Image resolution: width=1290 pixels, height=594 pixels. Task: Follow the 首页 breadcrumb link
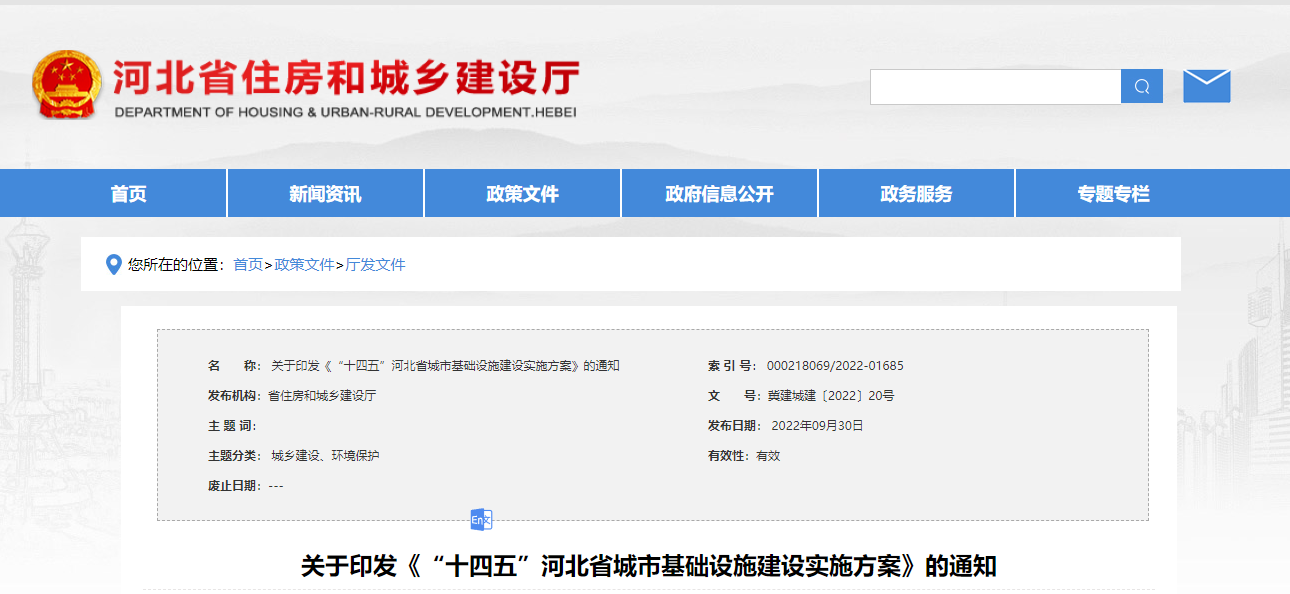coord(248,265)
